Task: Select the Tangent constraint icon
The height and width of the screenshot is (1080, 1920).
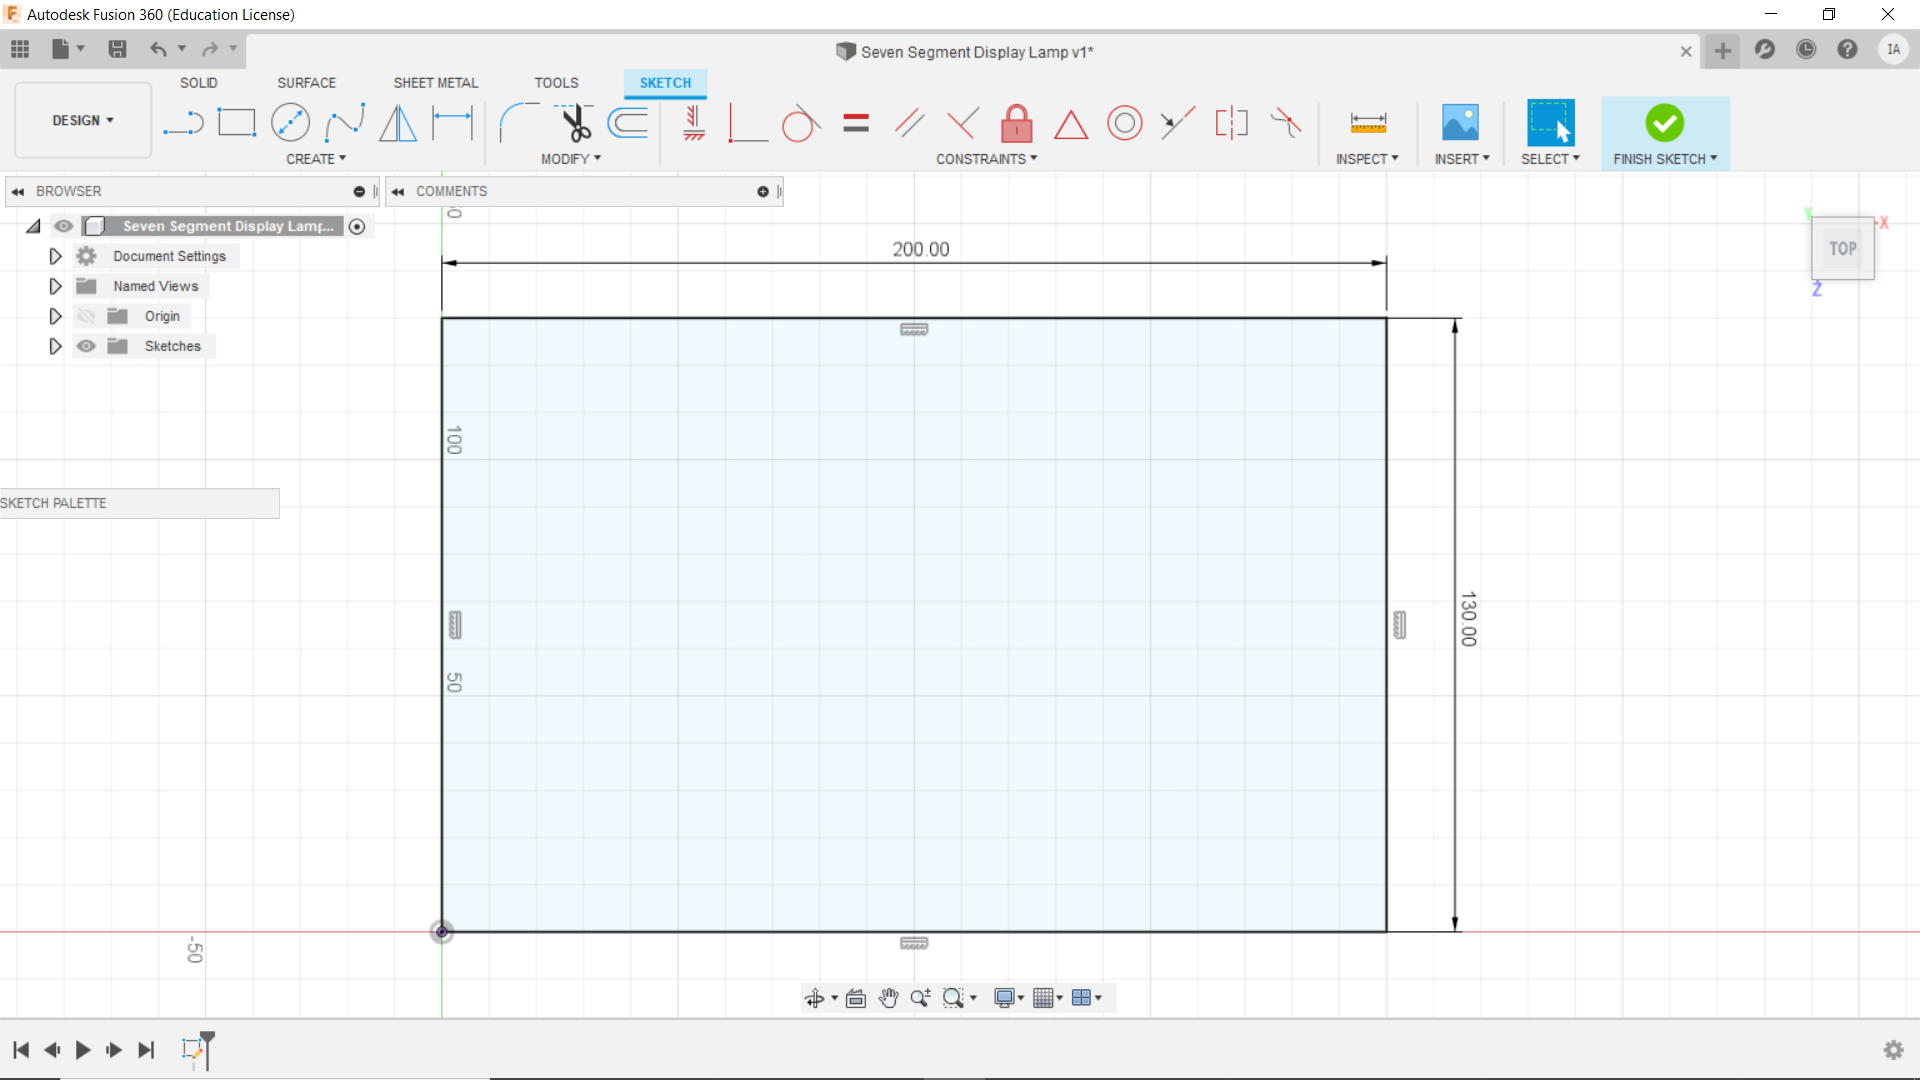Action: (800, 124)
